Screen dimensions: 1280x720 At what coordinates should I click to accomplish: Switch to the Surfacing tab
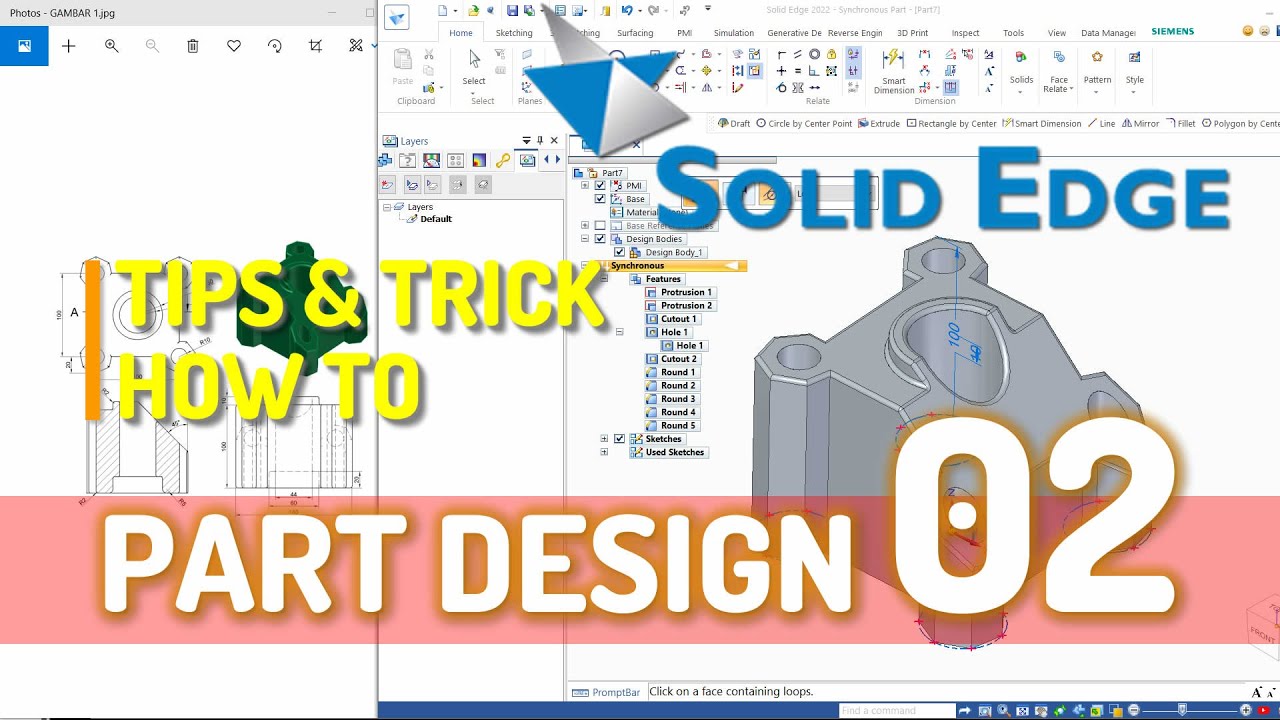click(635, 33)
